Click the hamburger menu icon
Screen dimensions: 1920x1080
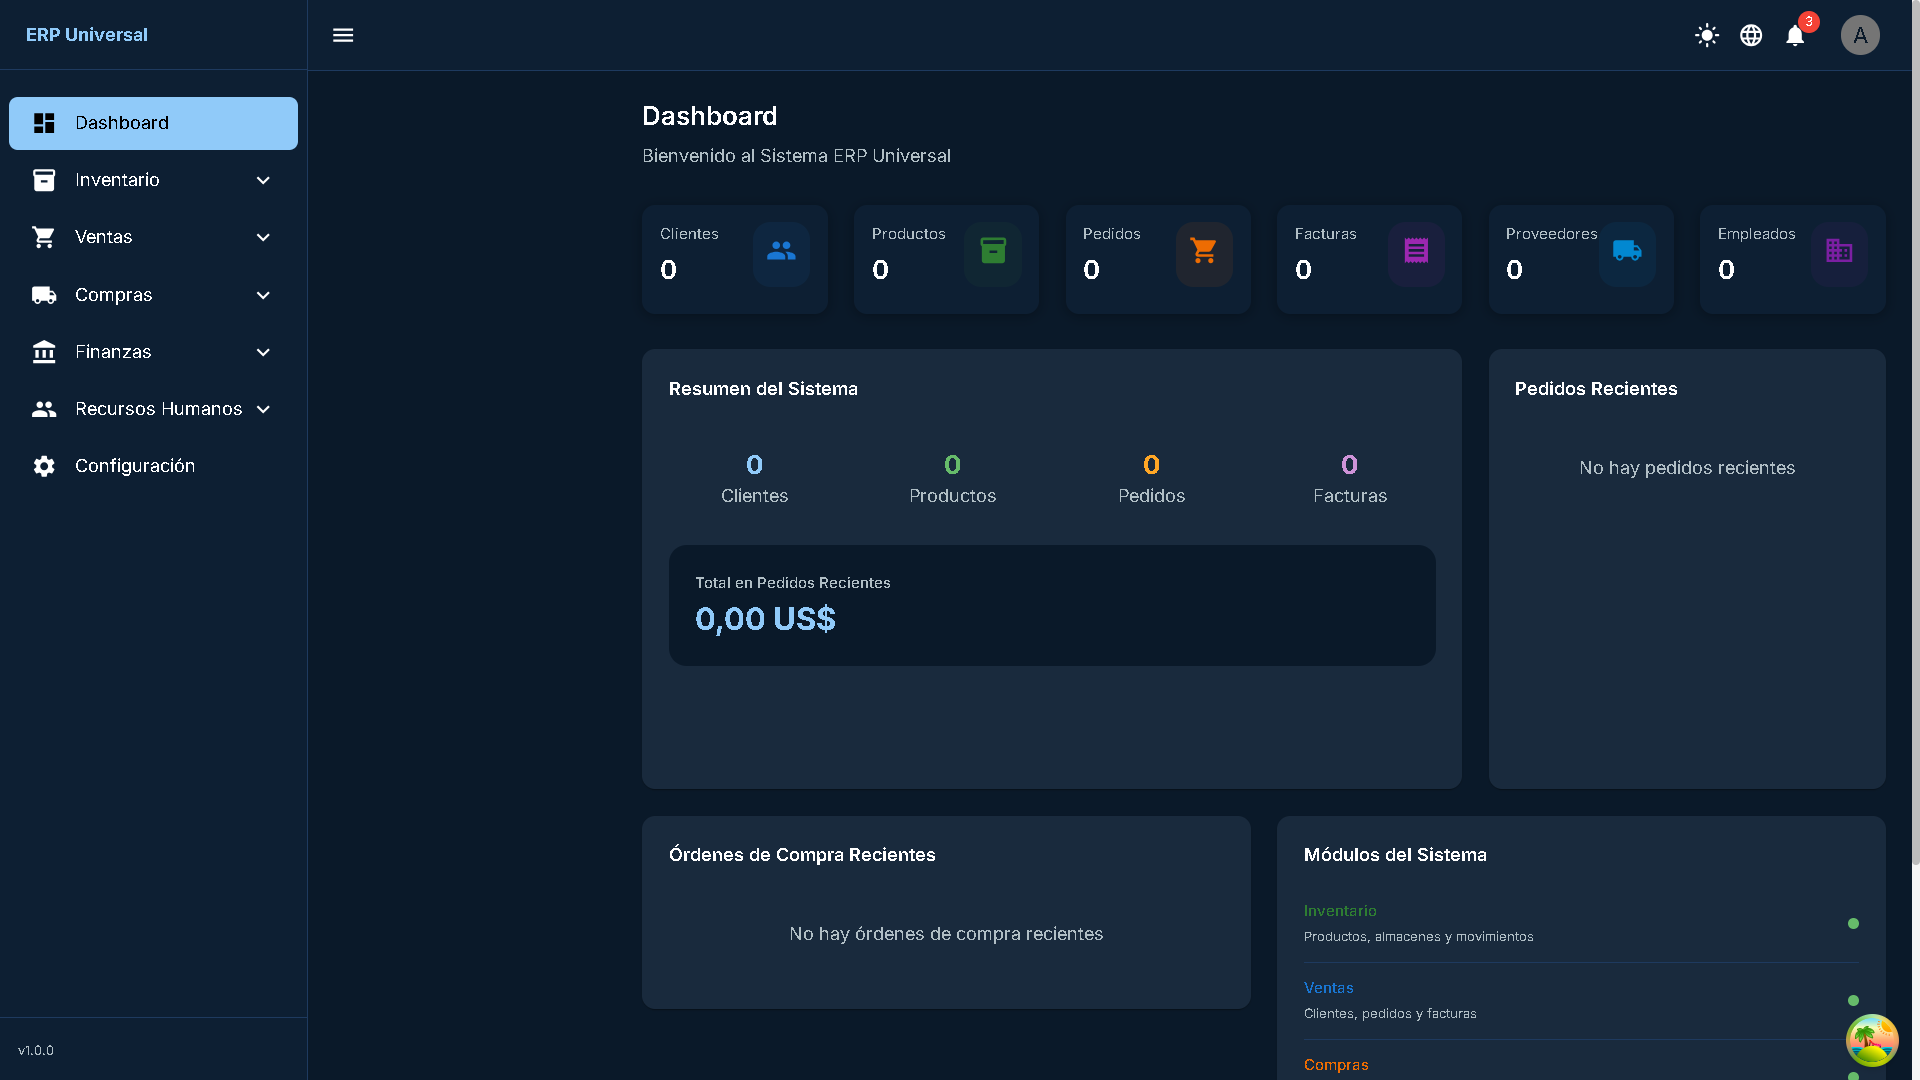pyautogui.click(x=343, y=35)
